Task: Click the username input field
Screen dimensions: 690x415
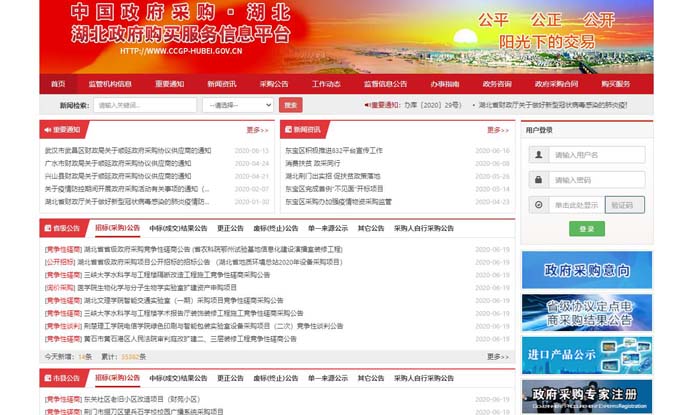Action: pyautogui.click(x=597, y=155)
